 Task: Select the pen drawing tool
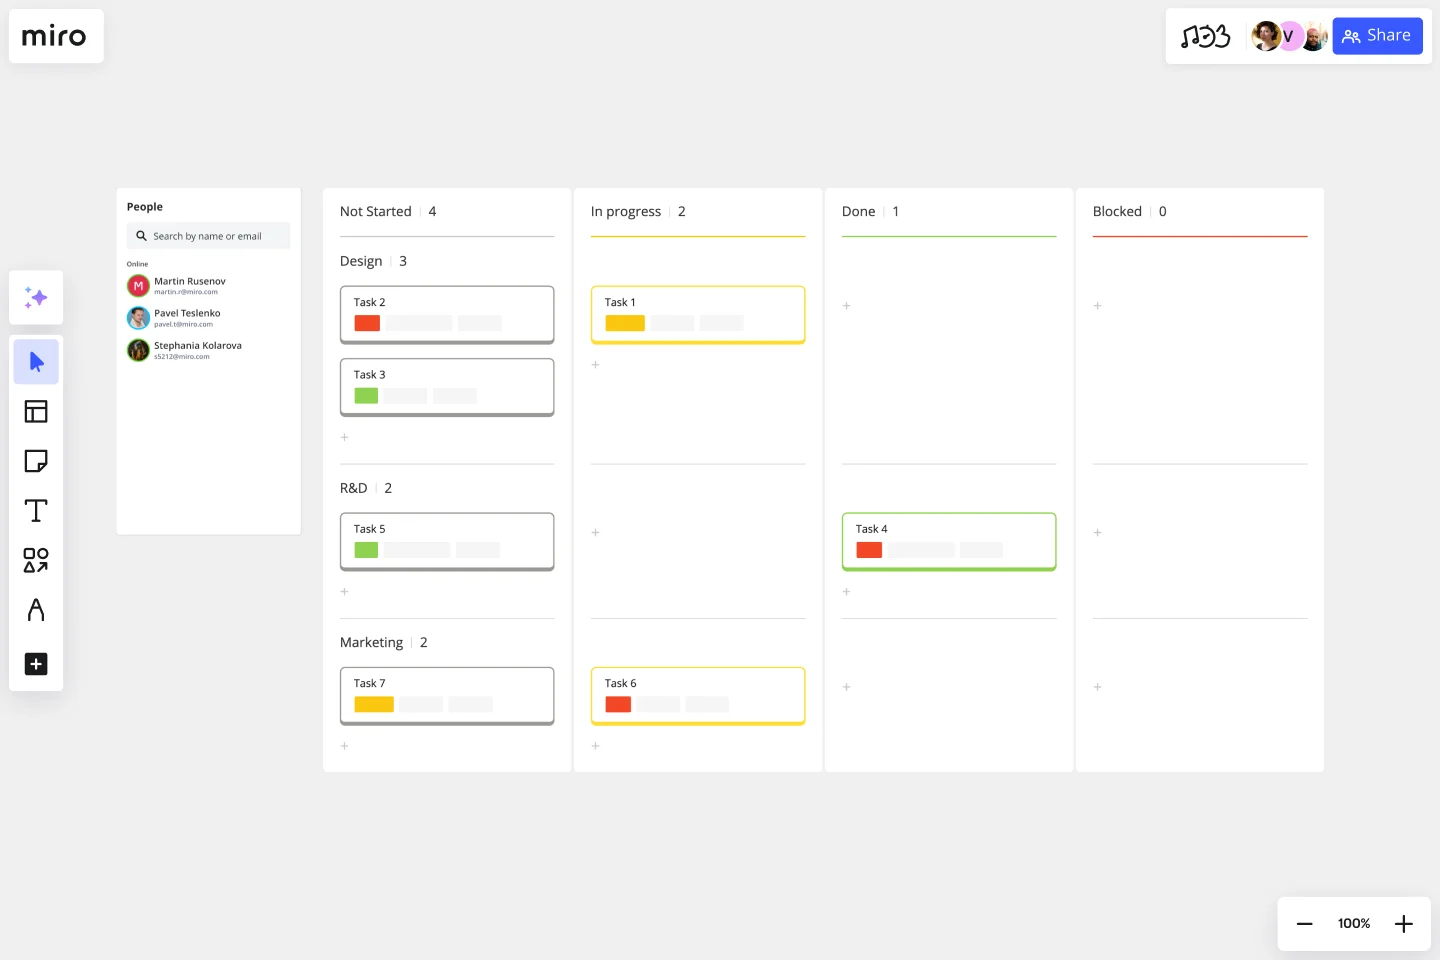pos(36,610)
